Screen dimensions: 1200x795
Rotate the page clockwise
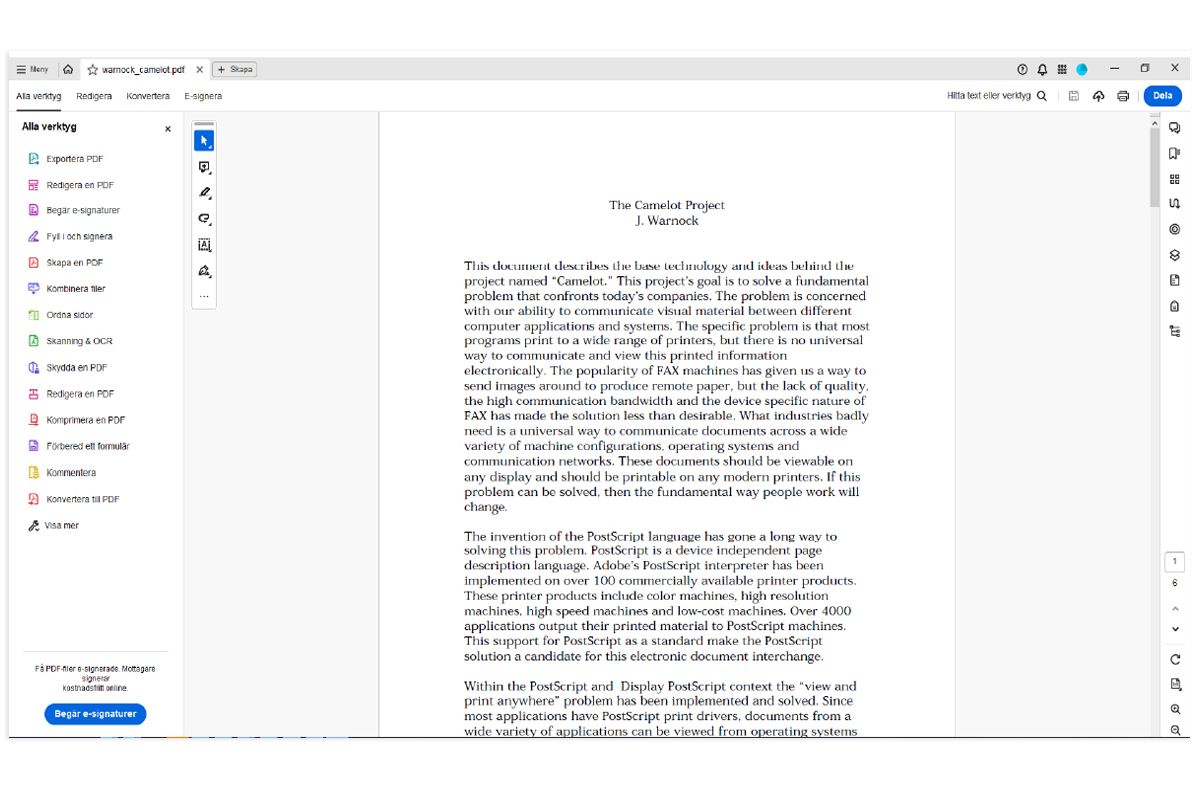[x=1175, y=659]
